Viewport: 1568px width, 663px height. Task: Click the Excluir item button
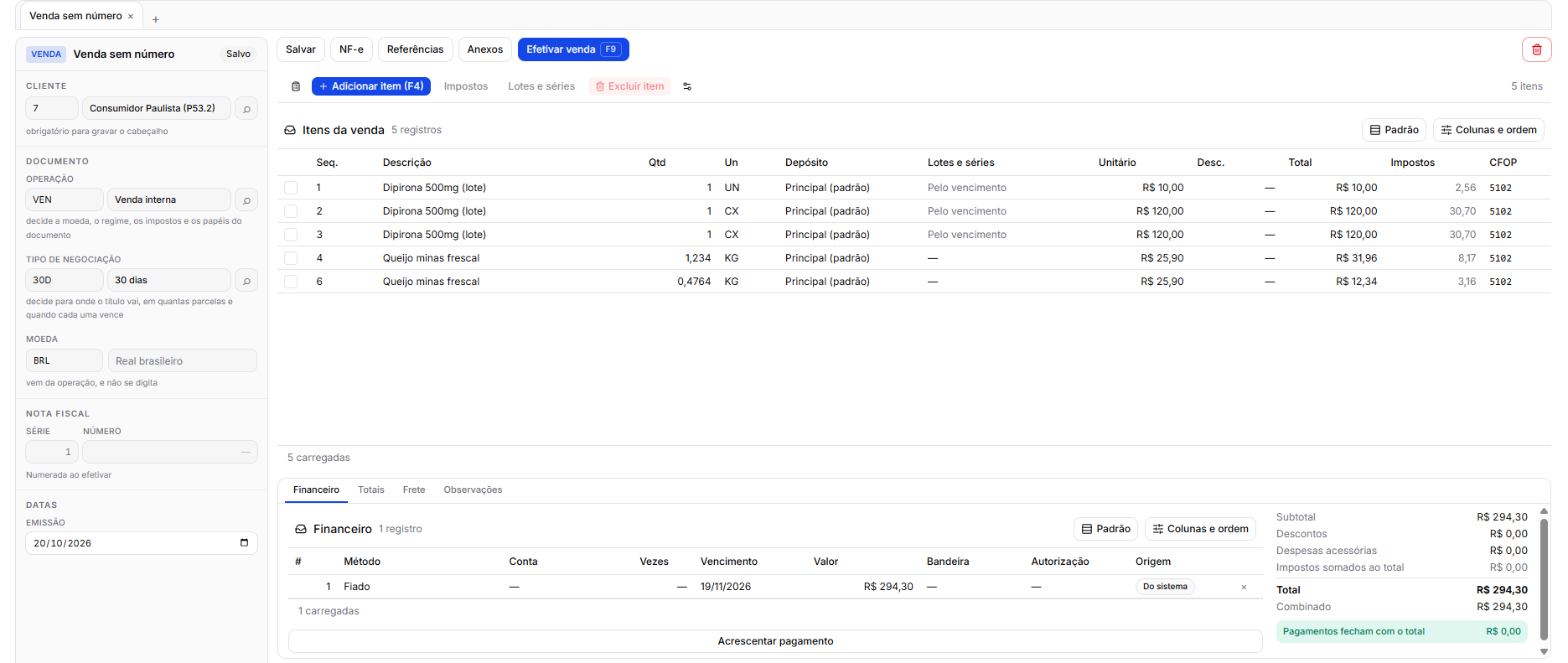pyautogui.click(x=630, y=86)
